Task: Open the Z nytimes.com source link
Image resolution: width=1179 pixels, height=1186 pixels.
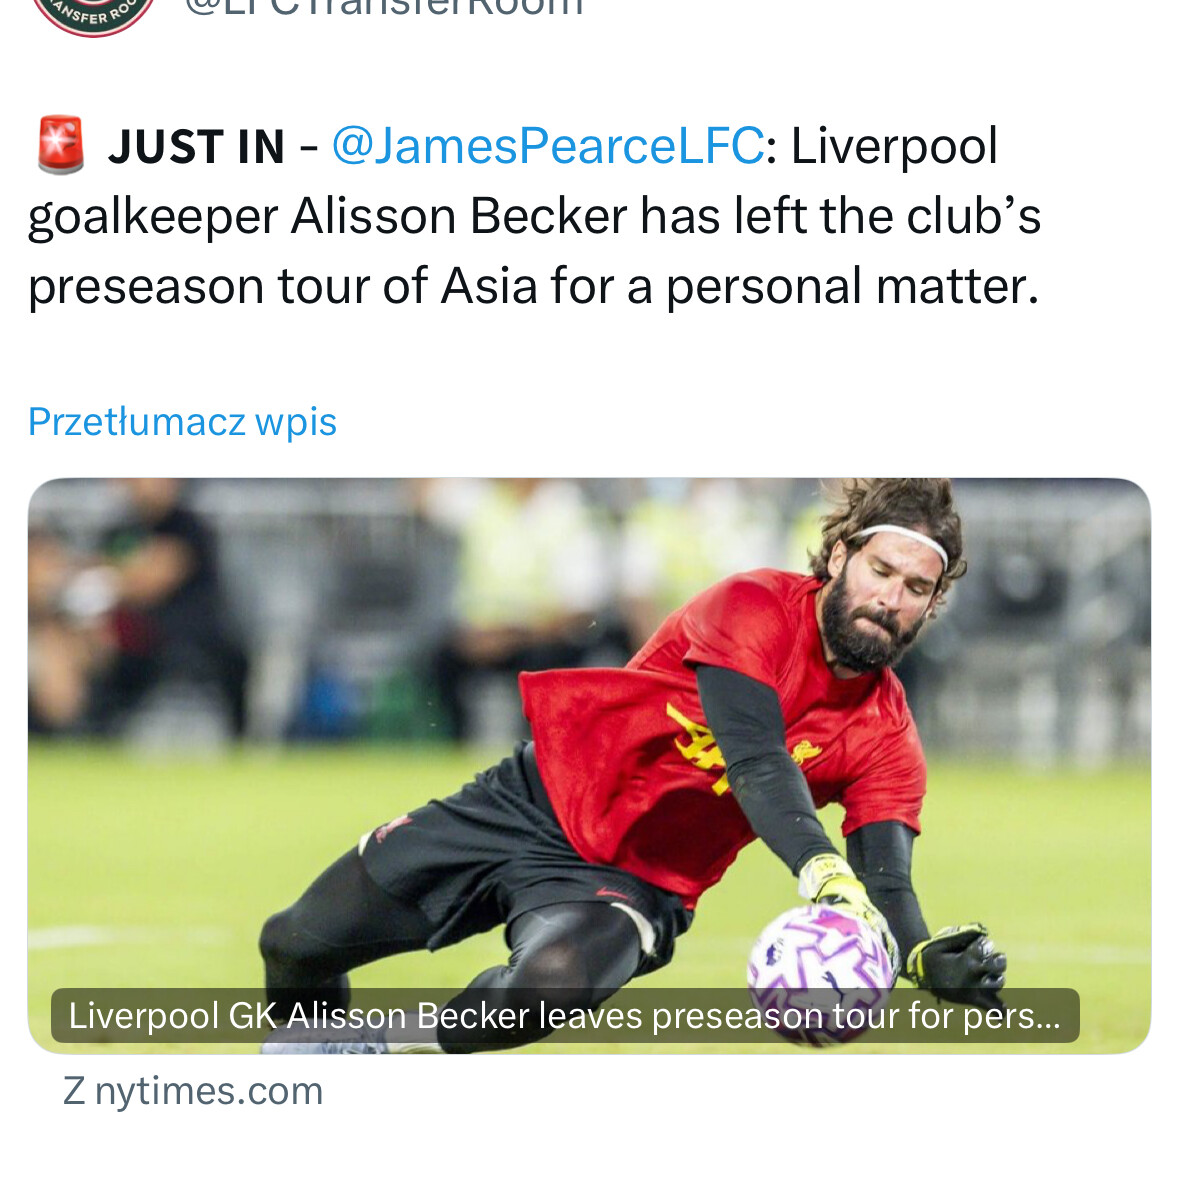Action: coord(193,1091)
